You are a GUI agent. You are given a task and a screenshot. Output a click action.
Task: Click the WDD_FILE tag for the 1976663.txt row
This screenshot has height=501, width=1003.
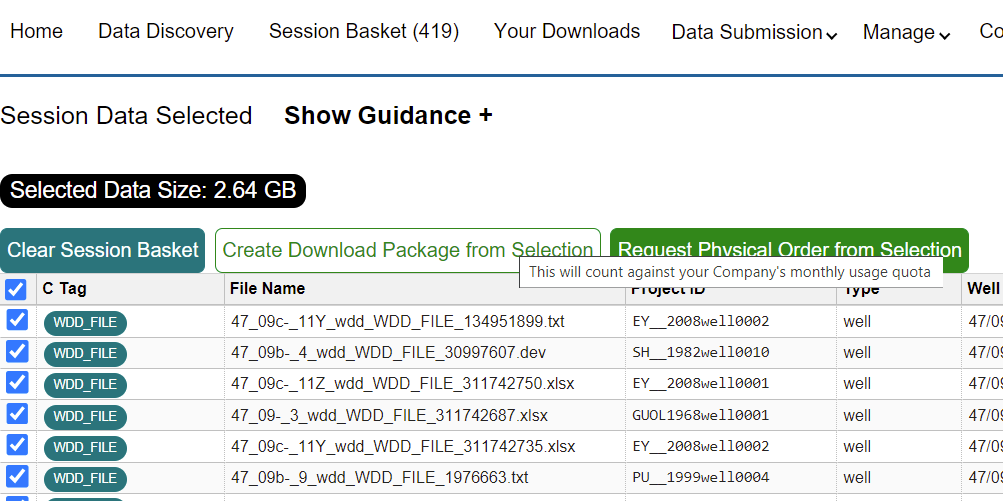click(x=85, y=479)
